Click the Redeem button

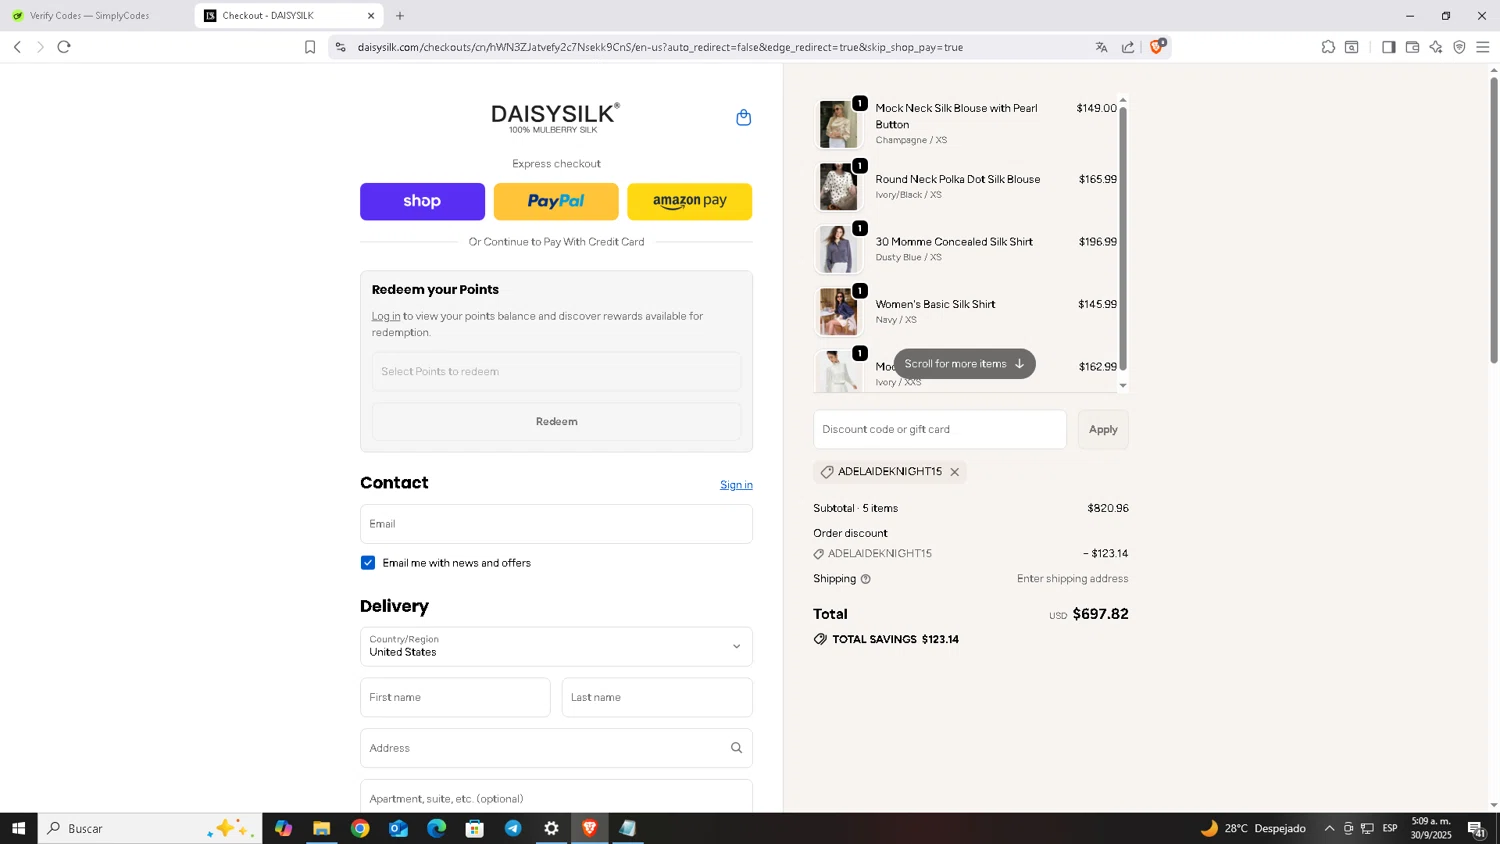pos(556,422)
